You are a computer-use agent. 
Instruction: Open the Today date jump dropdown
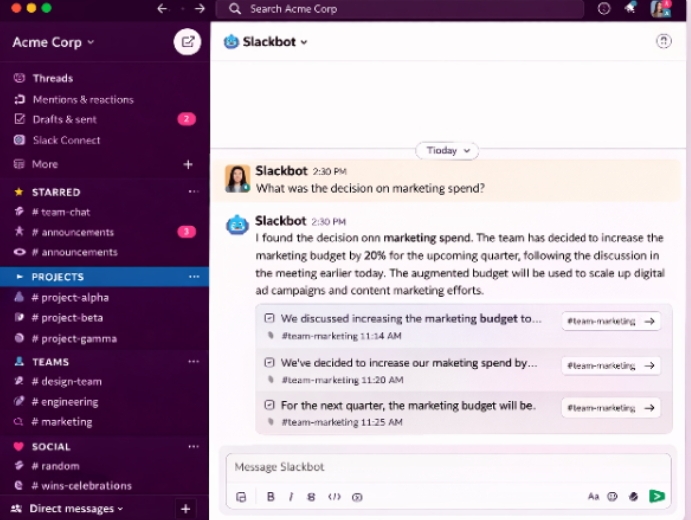point(447,150)
